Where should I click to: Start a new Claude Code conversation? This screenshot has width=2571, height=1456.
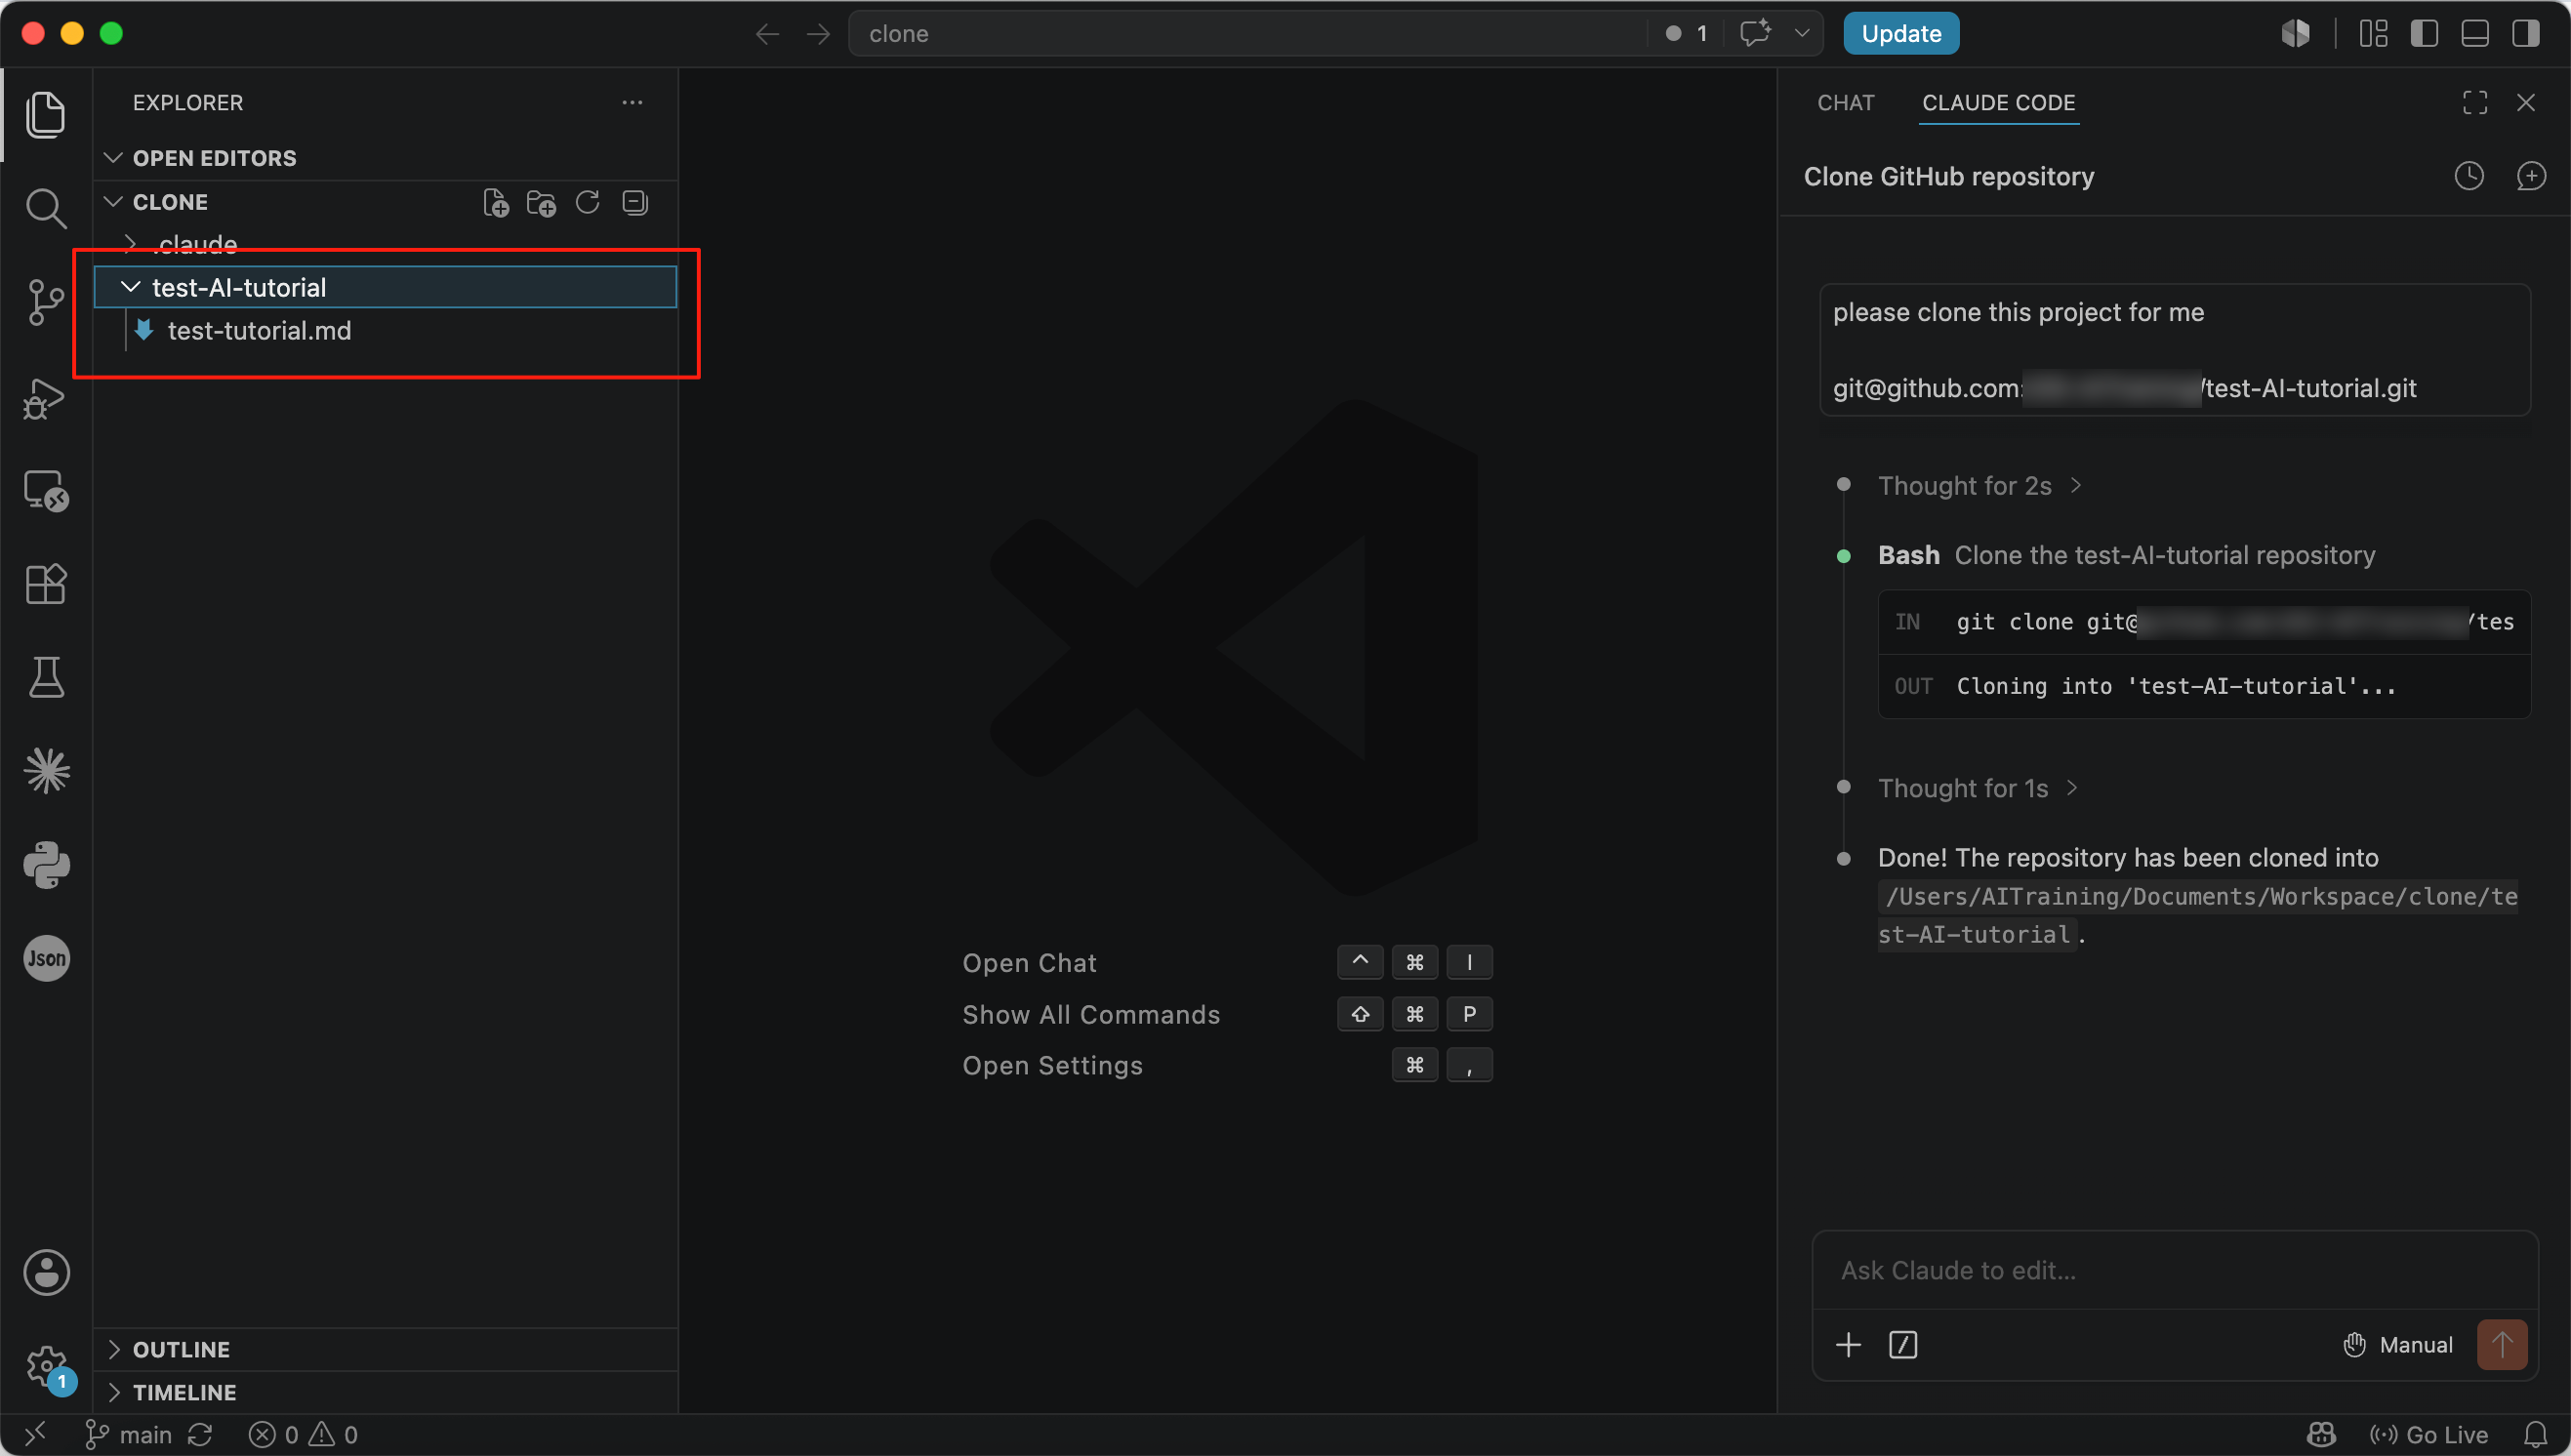pos(2531,176)
